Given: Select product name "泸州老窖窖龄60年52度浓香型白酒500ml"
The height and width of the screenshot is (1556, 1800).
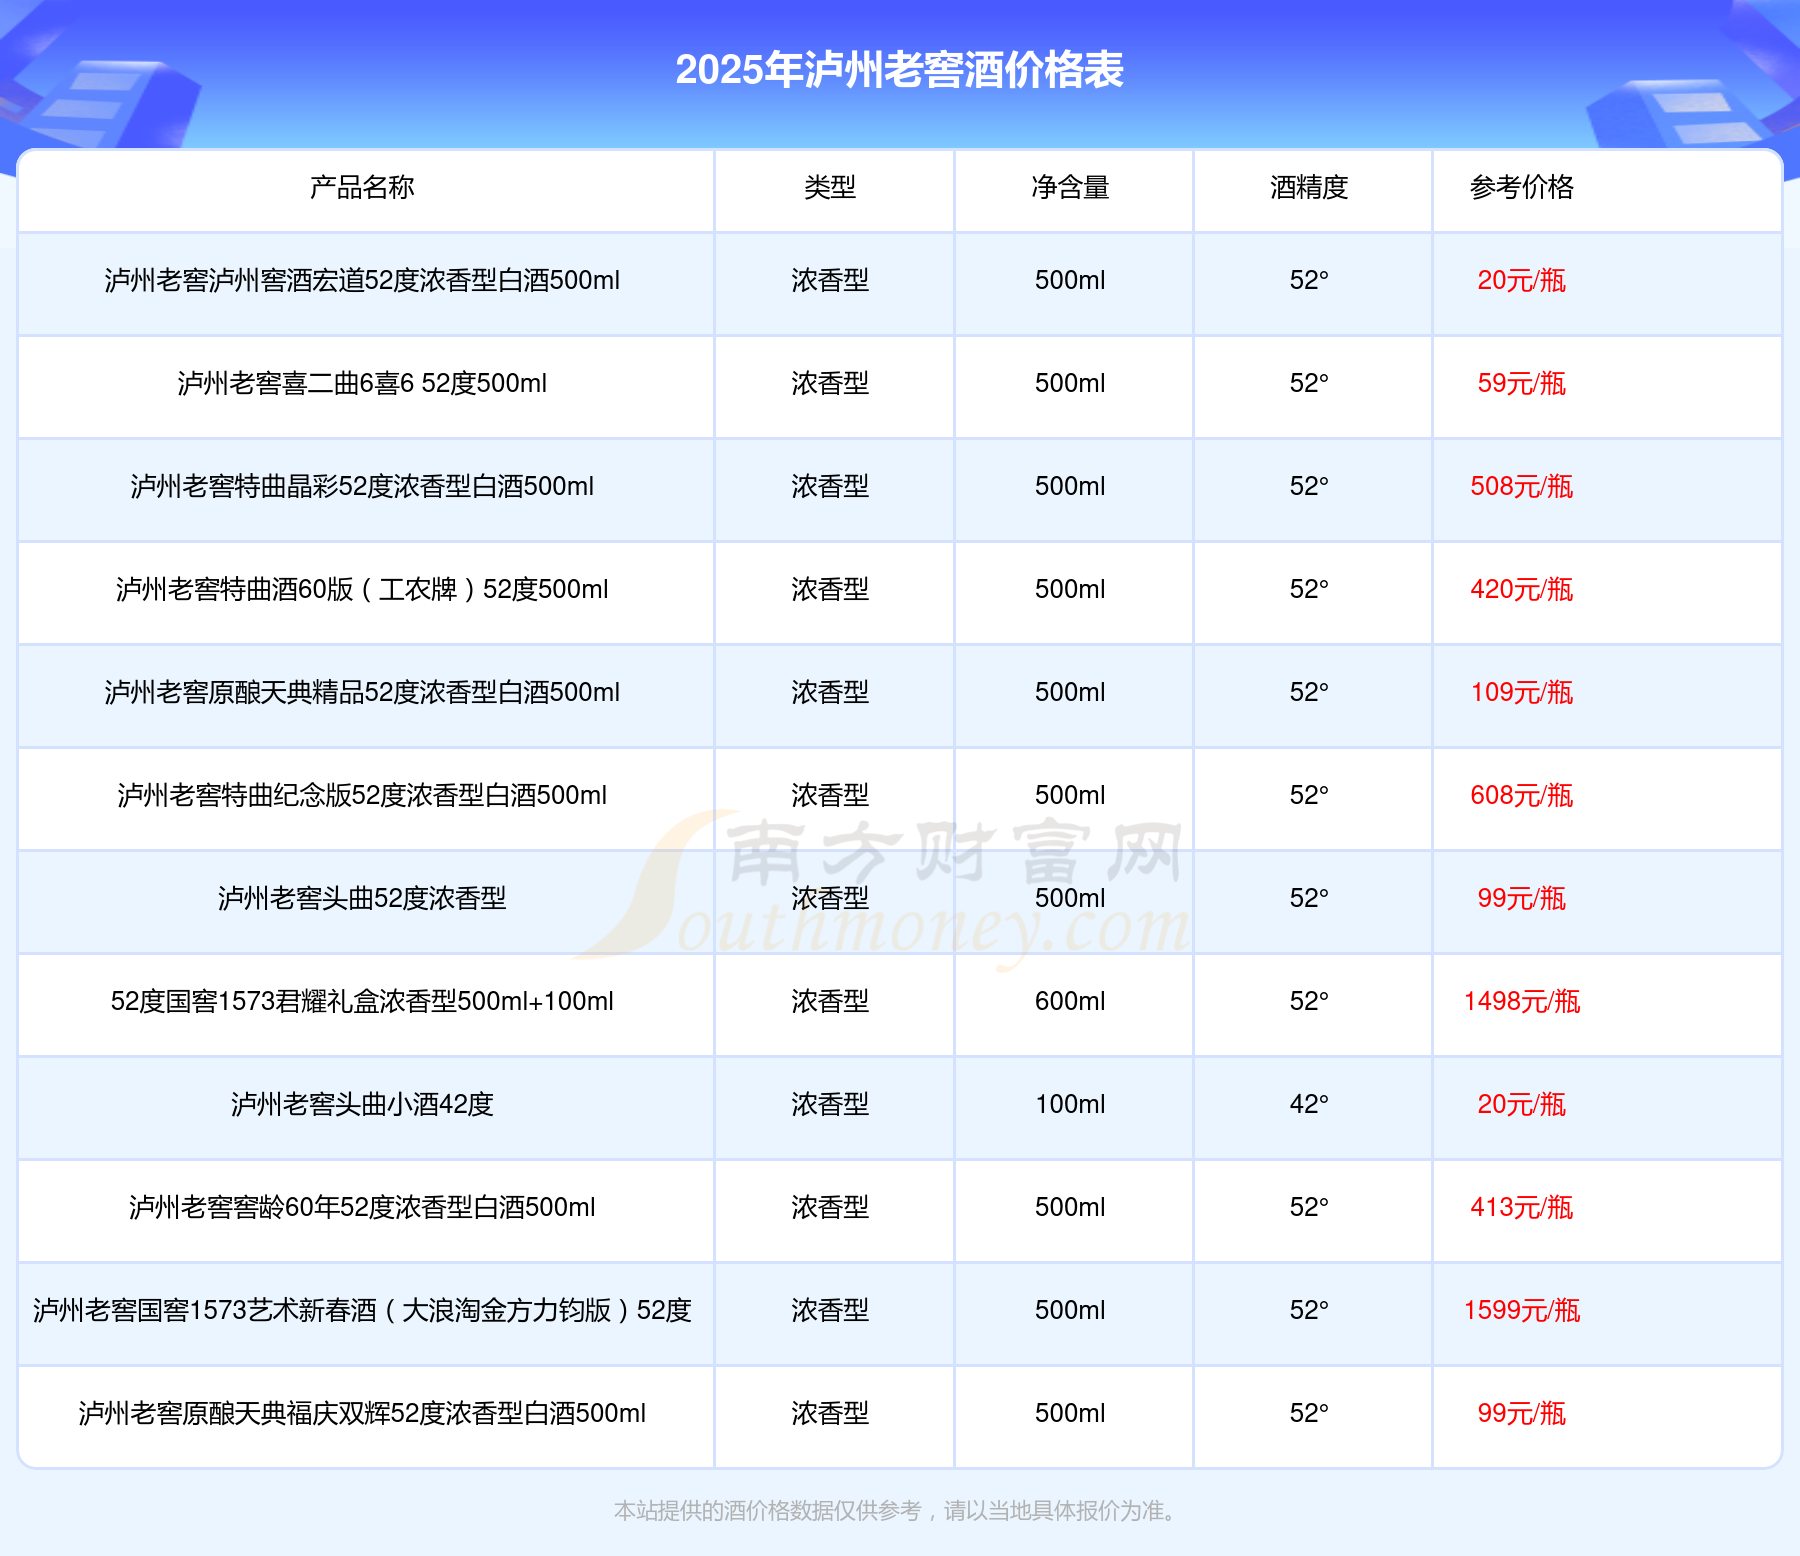Looking at the screenshot, I should tap(362, 1208).
